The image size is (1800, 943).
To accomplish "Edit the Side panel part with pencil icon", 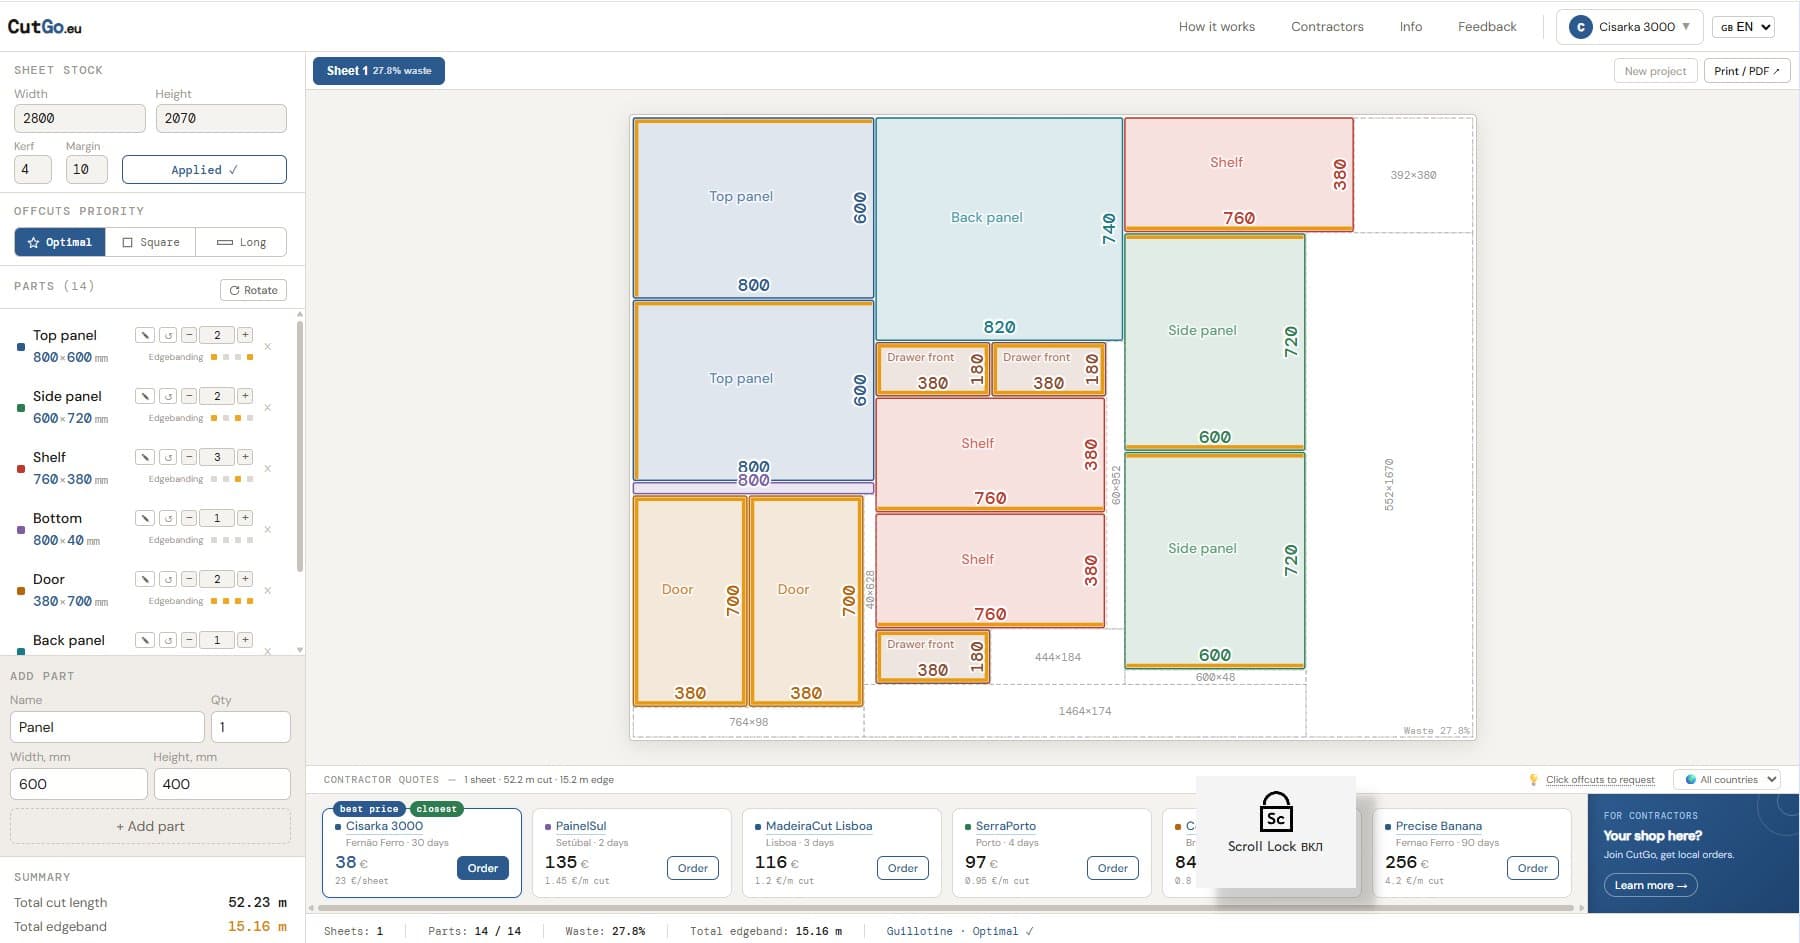I will click(145, 396).
